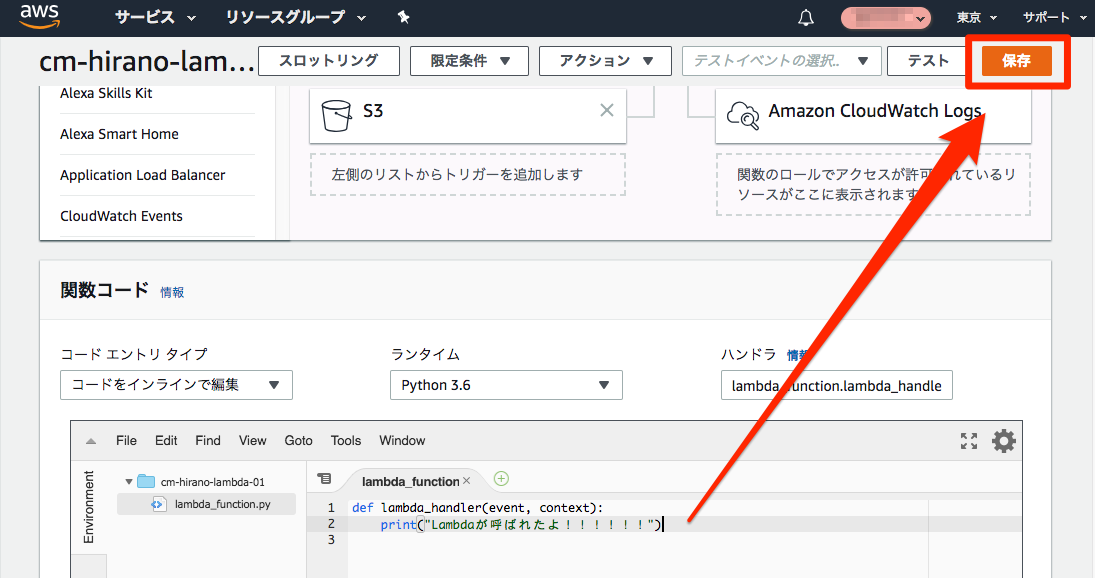The height and width of the screenshot is (578, 1095).
Task: Open the File menu in editor
Action: [126, 440]
